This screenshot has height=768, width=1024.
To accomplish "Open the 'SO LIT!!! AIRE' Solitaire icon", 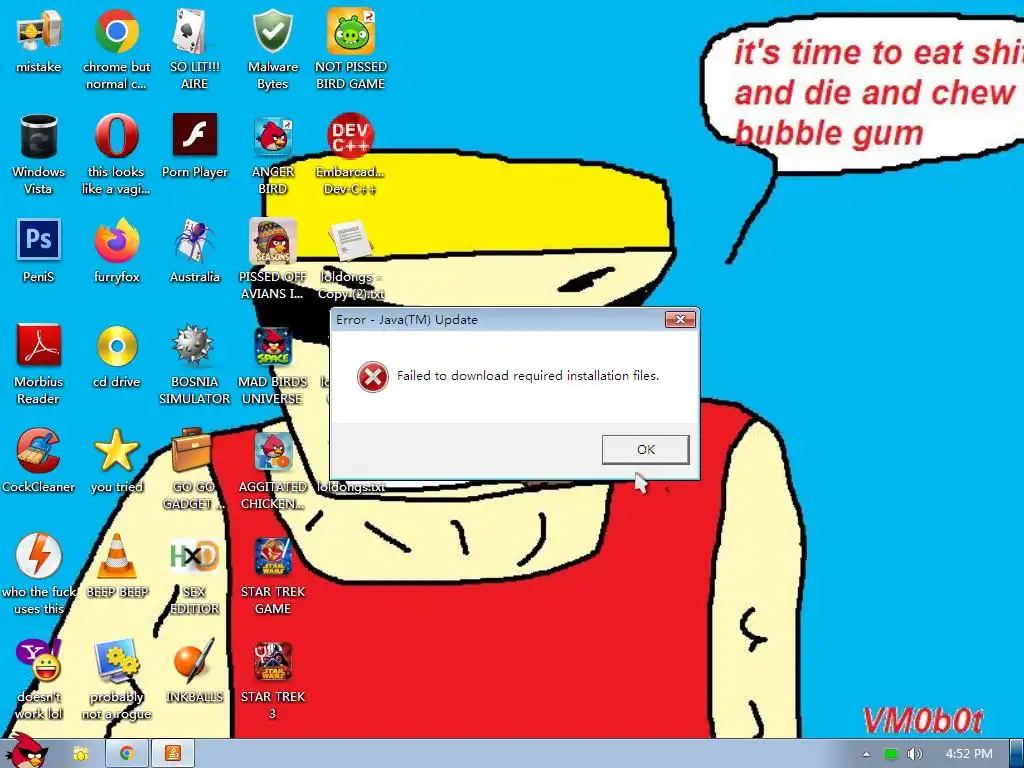I will (194, 49).
